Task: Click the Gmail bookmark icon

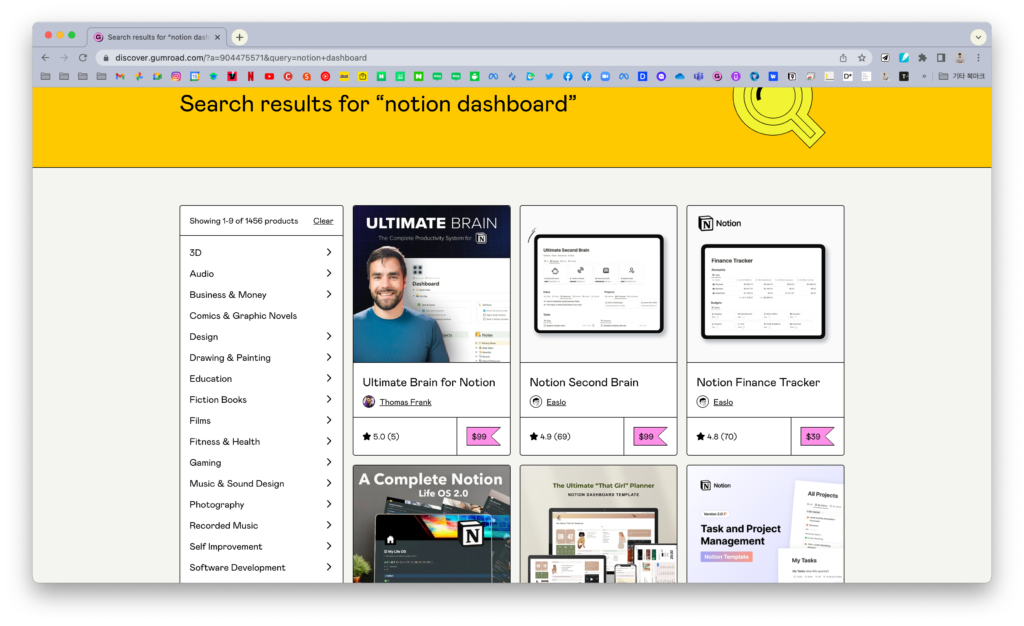Action: point(120,76)
